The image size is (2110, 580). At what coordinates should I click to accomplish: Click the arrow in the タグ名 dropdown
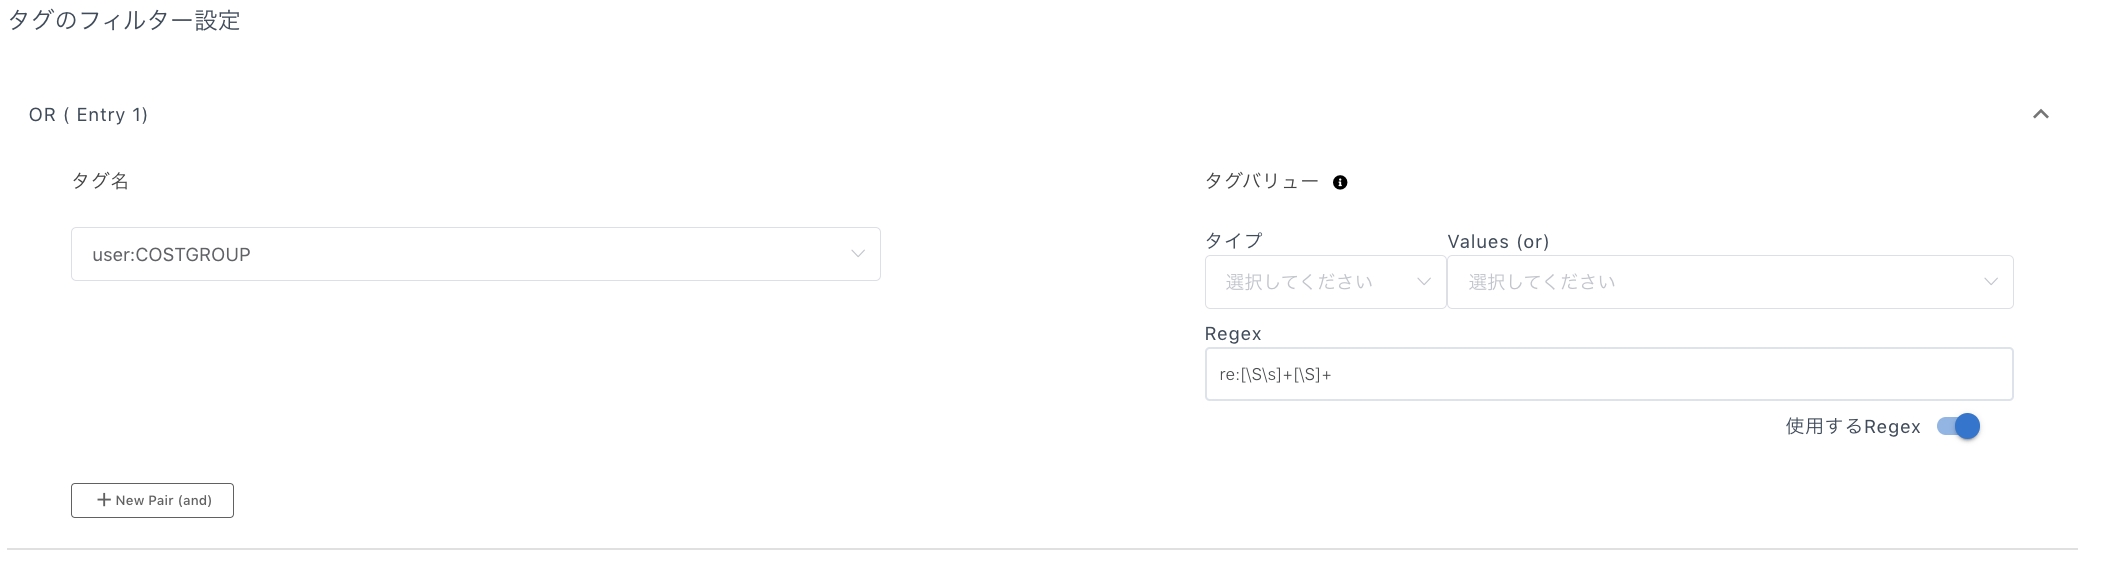coord(858,254)
